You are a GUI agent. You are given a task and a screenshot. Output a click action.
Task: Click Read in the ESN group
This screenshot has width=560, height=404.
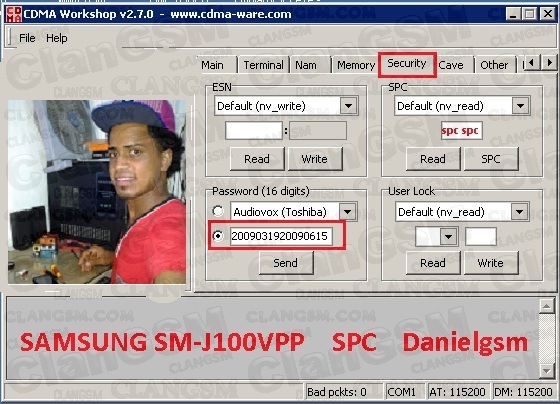tap(257, 159)
